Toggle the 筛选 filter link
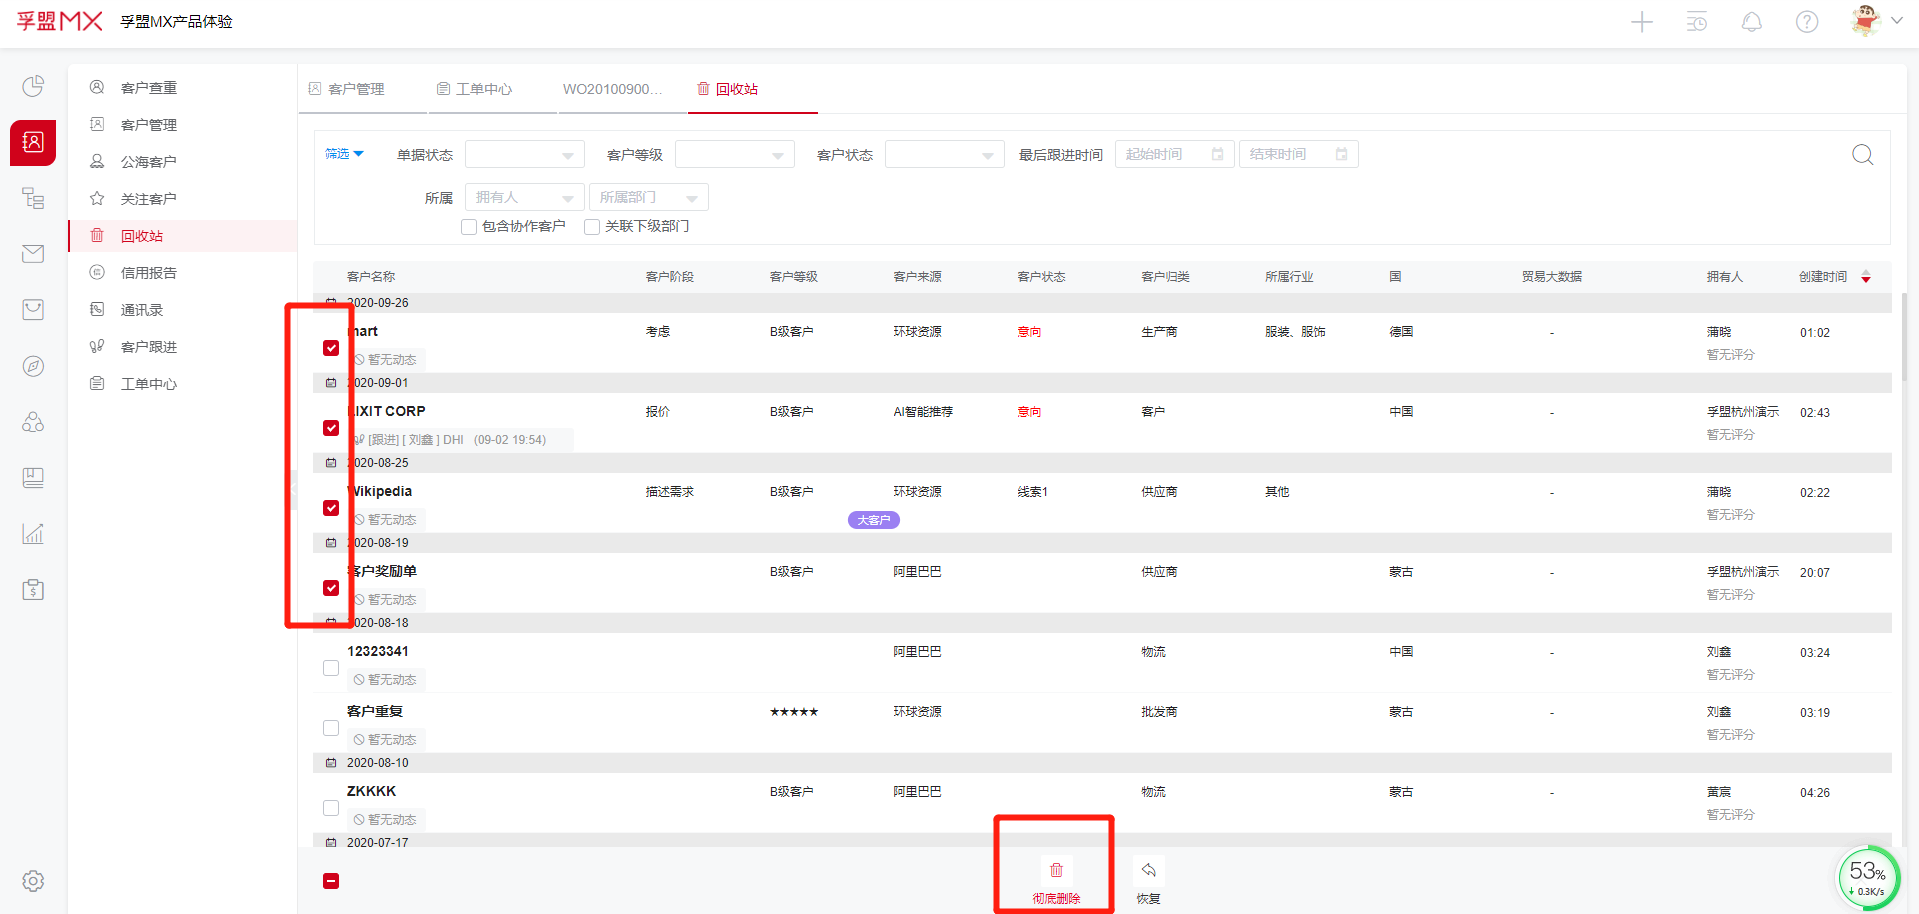Viewport: 1919px width, 914px height. click(344, 154)
